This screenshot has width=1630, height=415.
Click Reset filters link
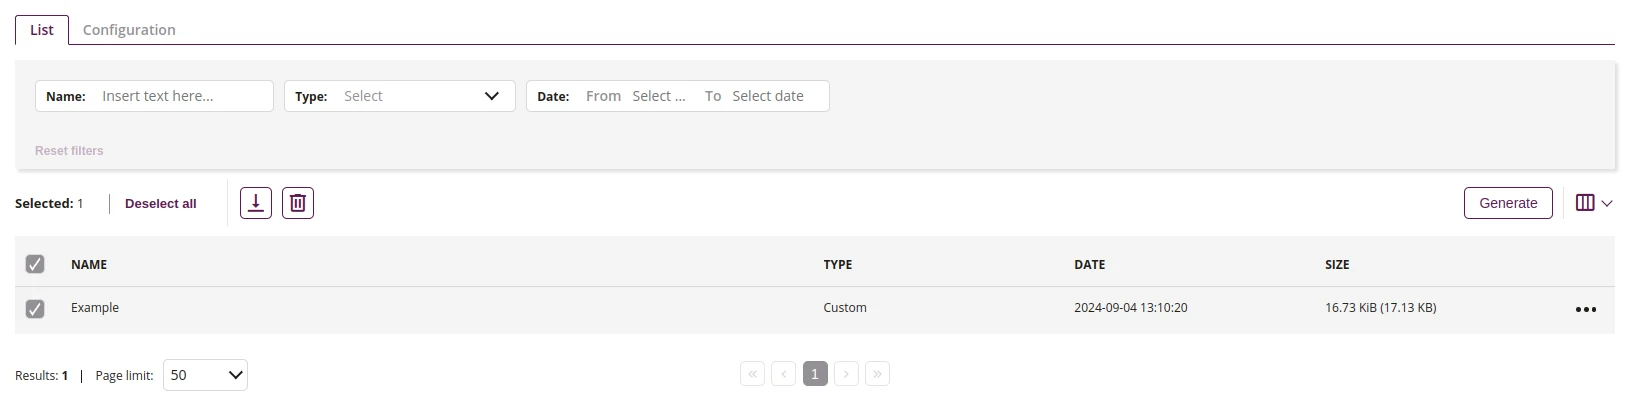tap(69, 151)
